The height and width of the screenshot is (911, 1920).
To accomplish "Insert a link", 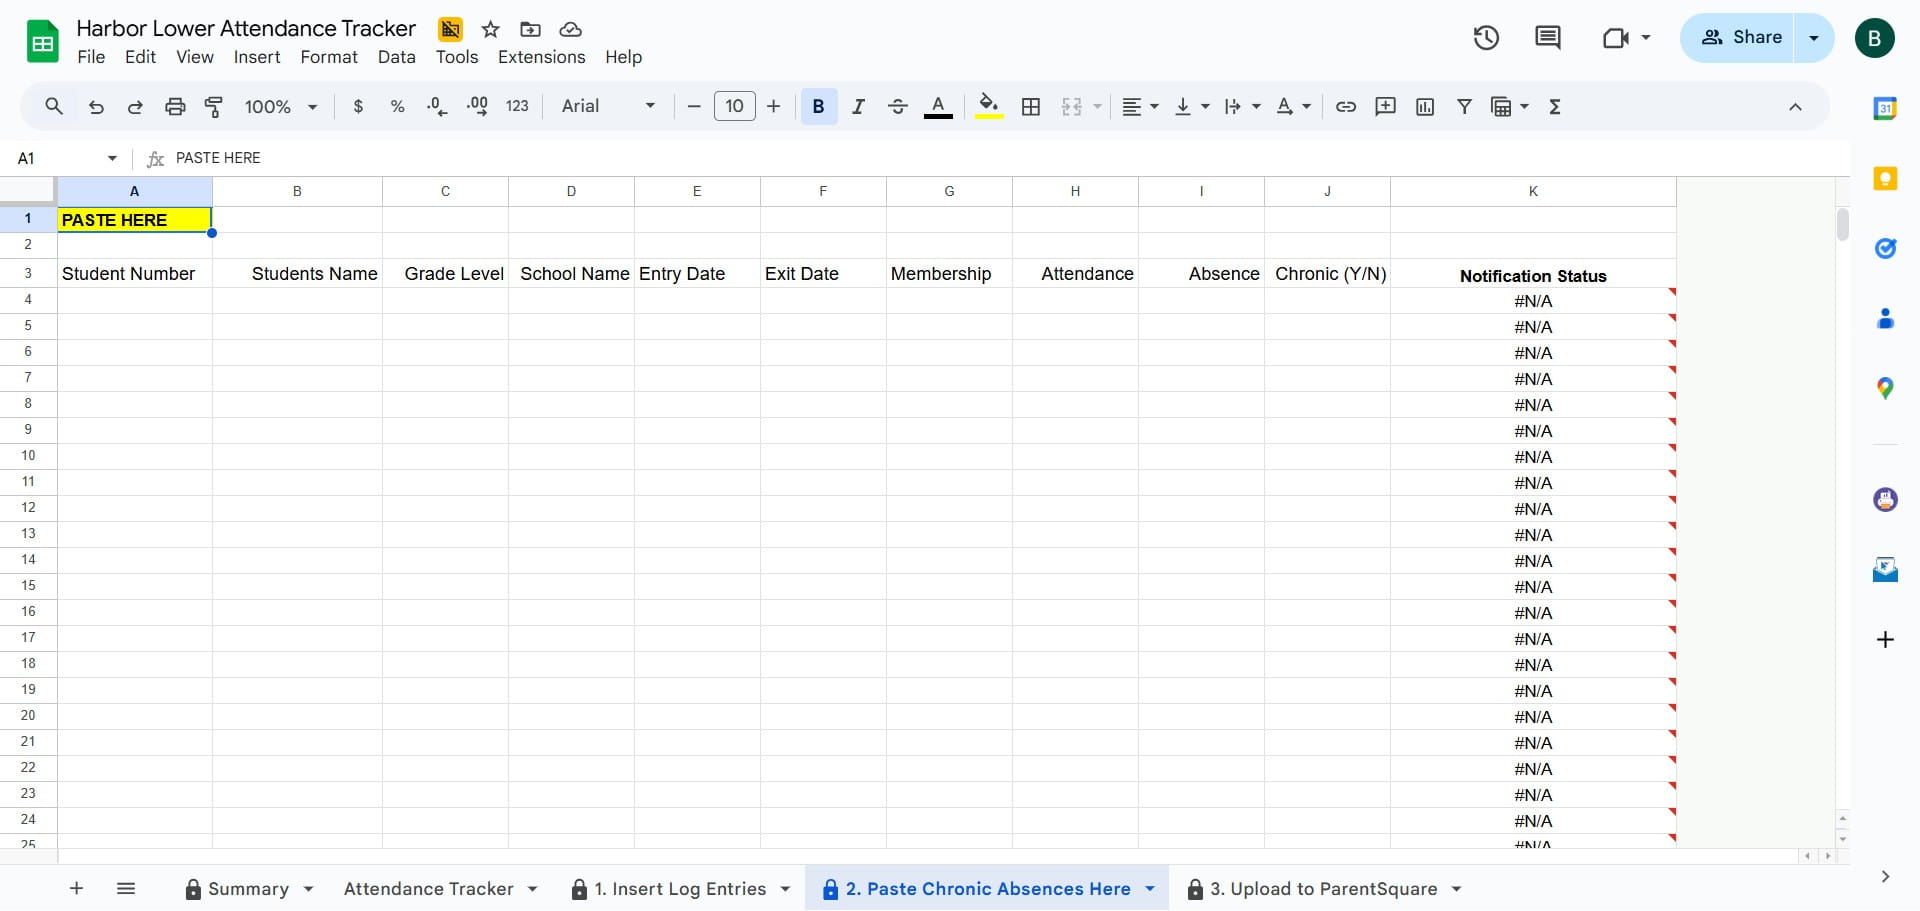I will 1346,106.
